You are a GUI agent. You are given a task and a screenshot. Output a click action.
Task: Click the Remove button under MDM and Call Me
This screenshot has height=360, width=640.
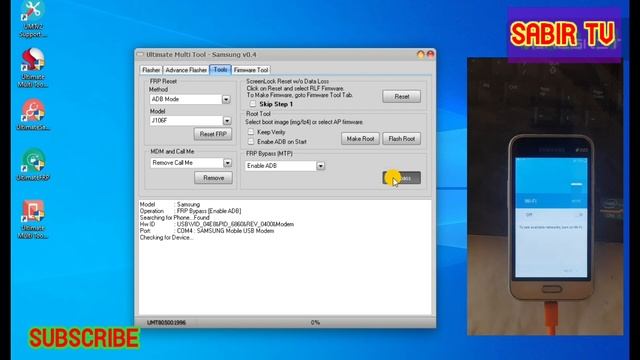coord(213,178)
